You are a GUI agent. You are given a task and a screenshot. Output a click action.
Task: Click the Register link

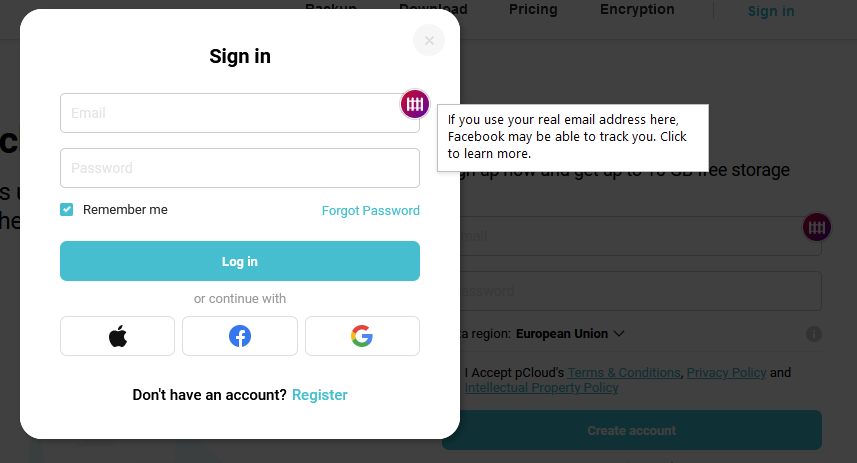tap(320, 395)
